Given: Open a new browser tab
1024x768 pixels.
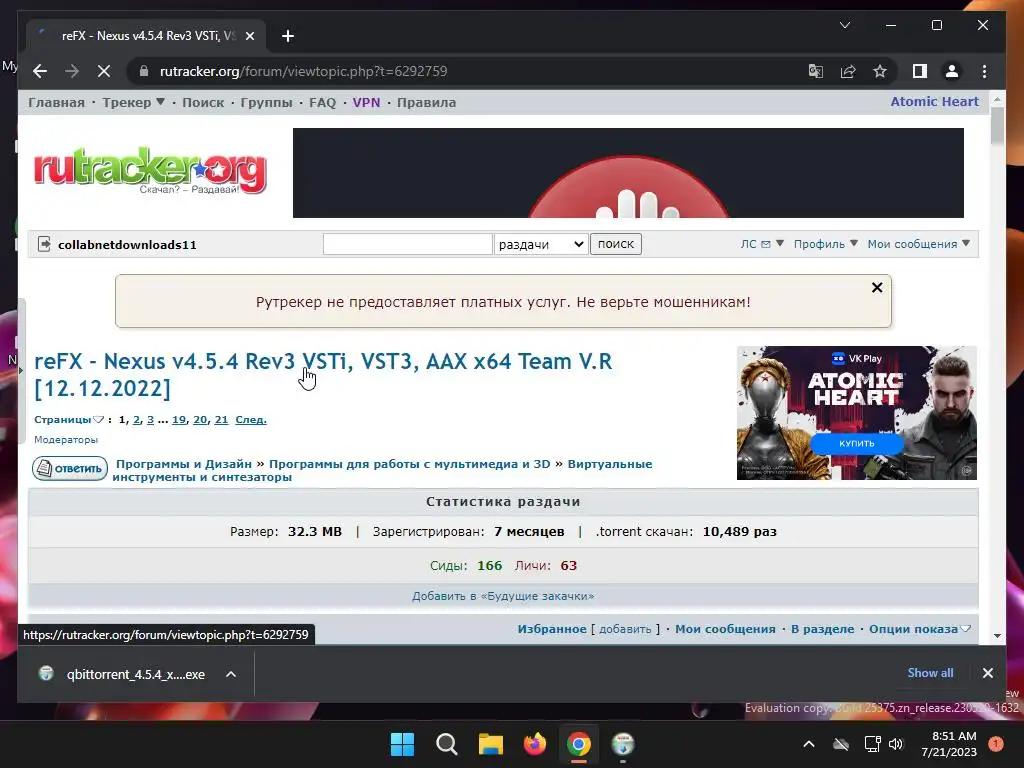Looking at the screenshot, I should [288, 36].
